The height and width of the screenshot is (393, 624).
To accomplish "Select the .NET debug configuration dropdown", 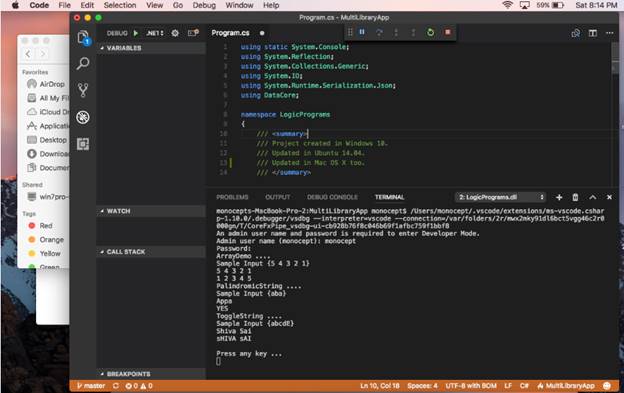I will [x=155, y=33].
